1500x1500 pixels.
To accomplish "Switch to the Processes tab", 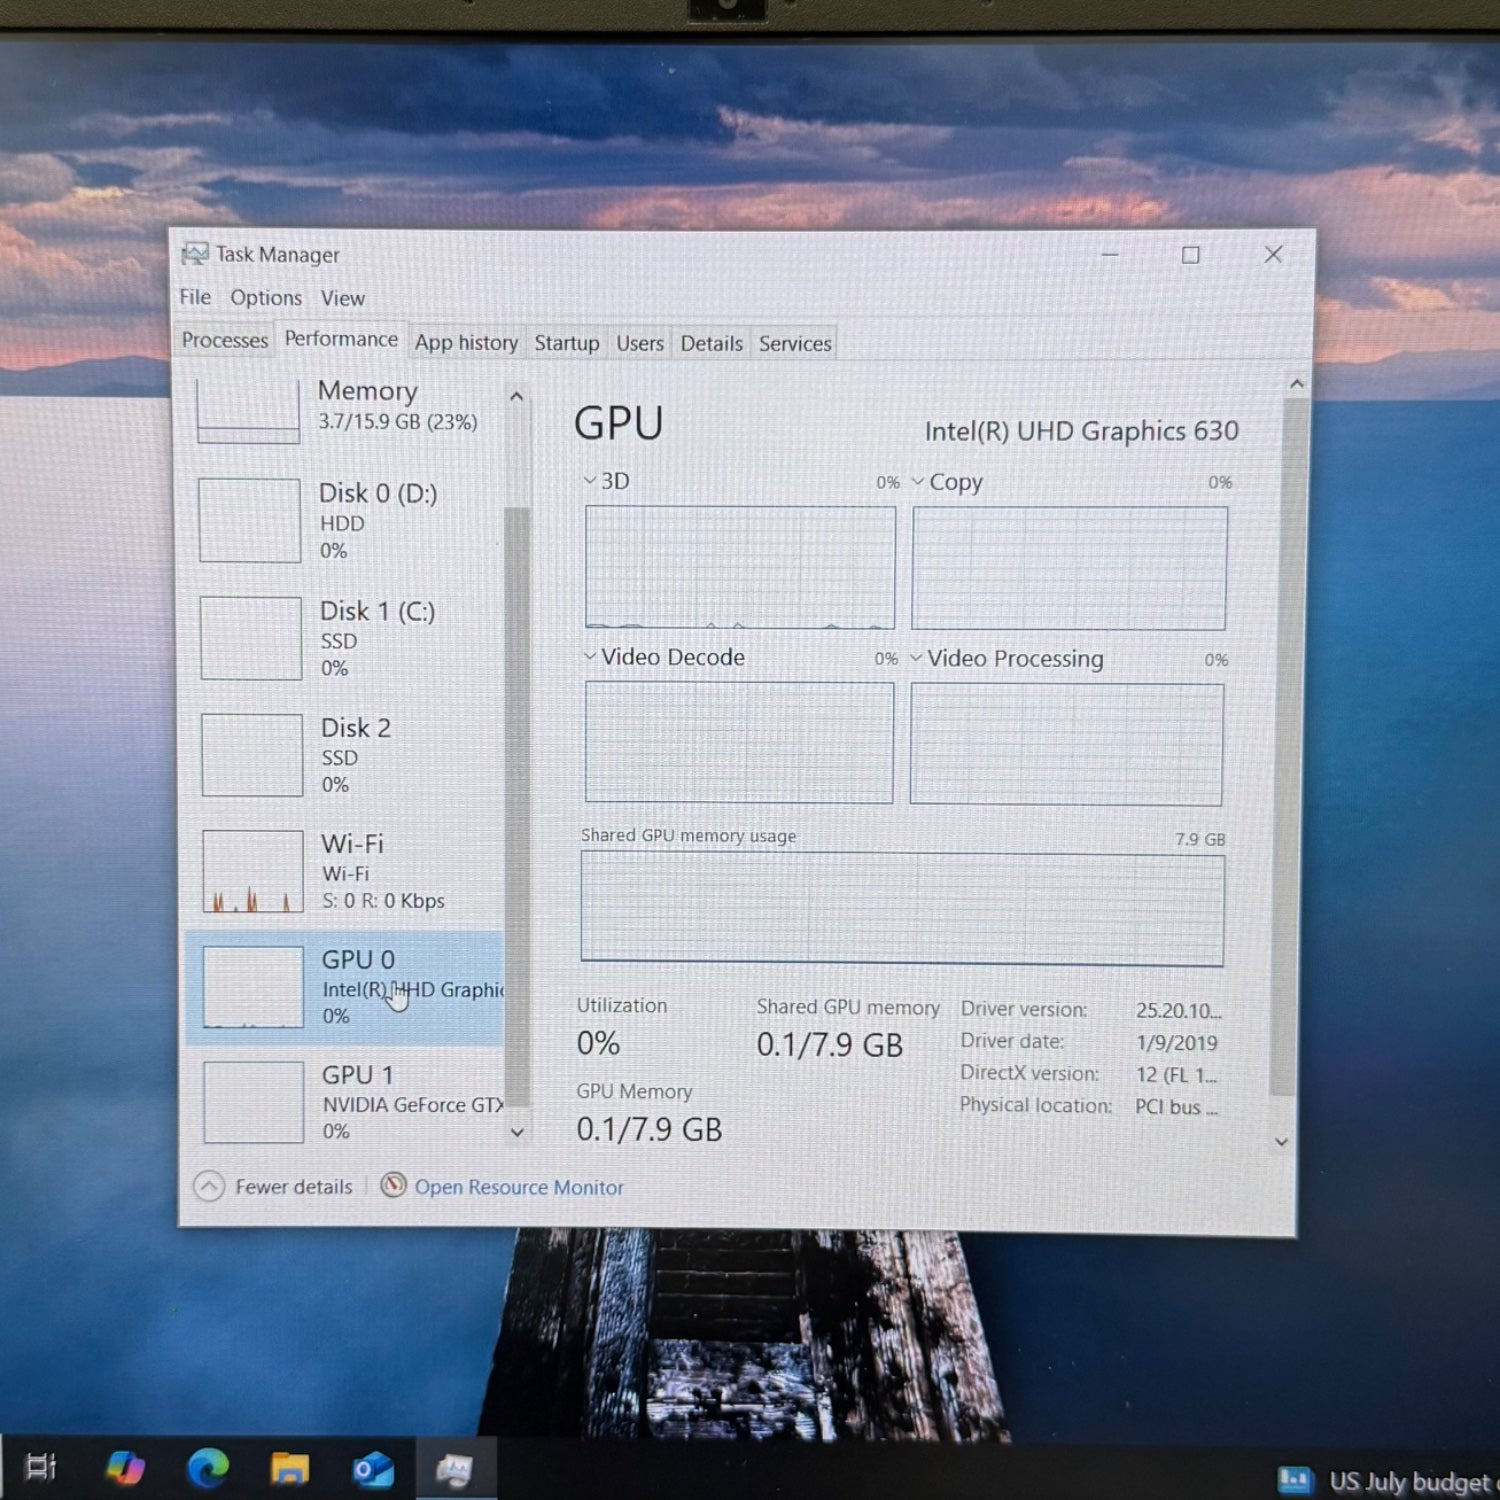I will coord(225,340).
